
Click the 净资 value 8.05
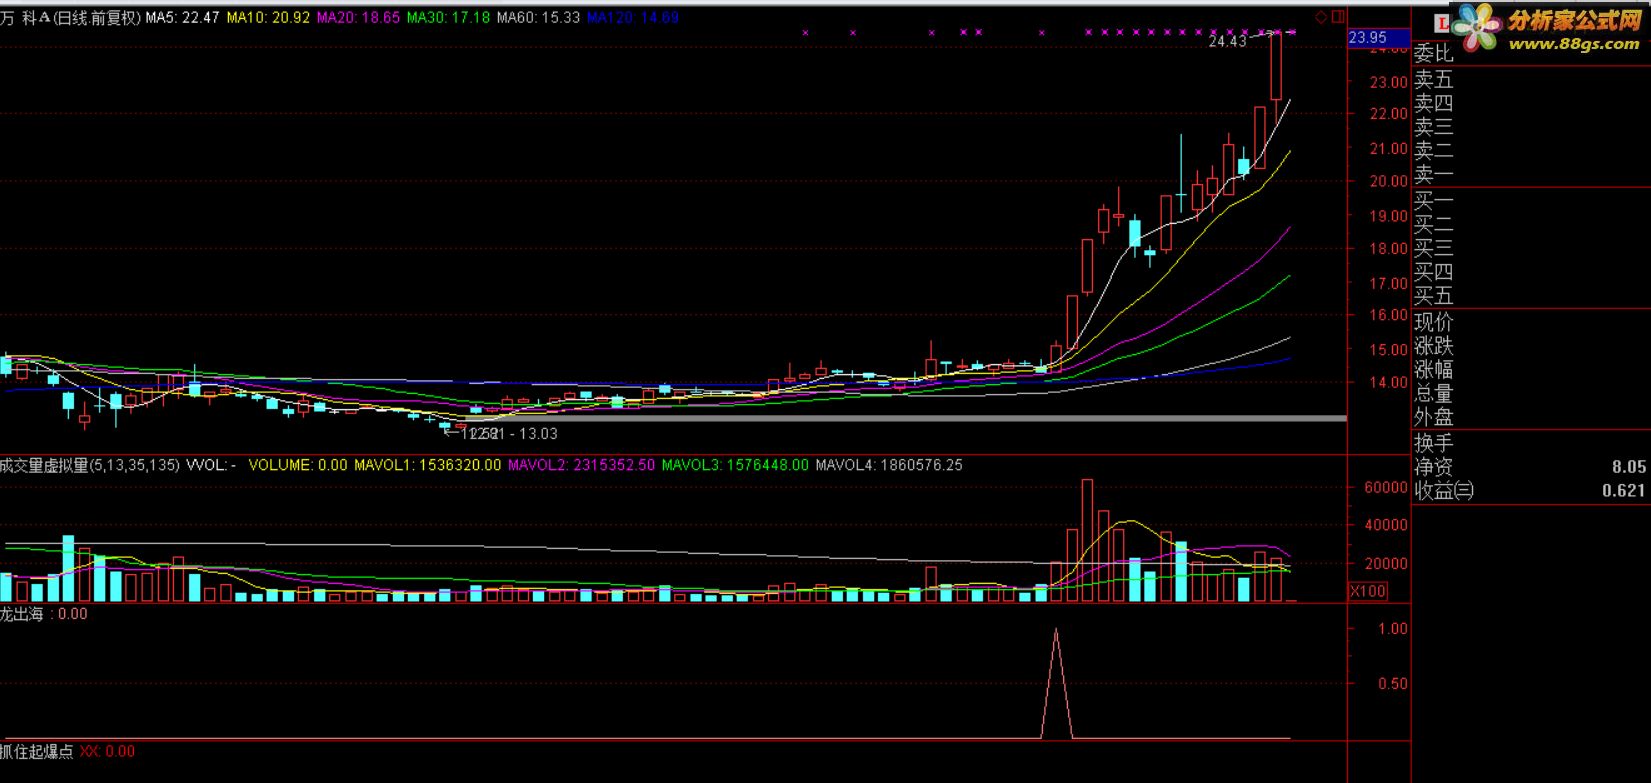(1628, 467)
